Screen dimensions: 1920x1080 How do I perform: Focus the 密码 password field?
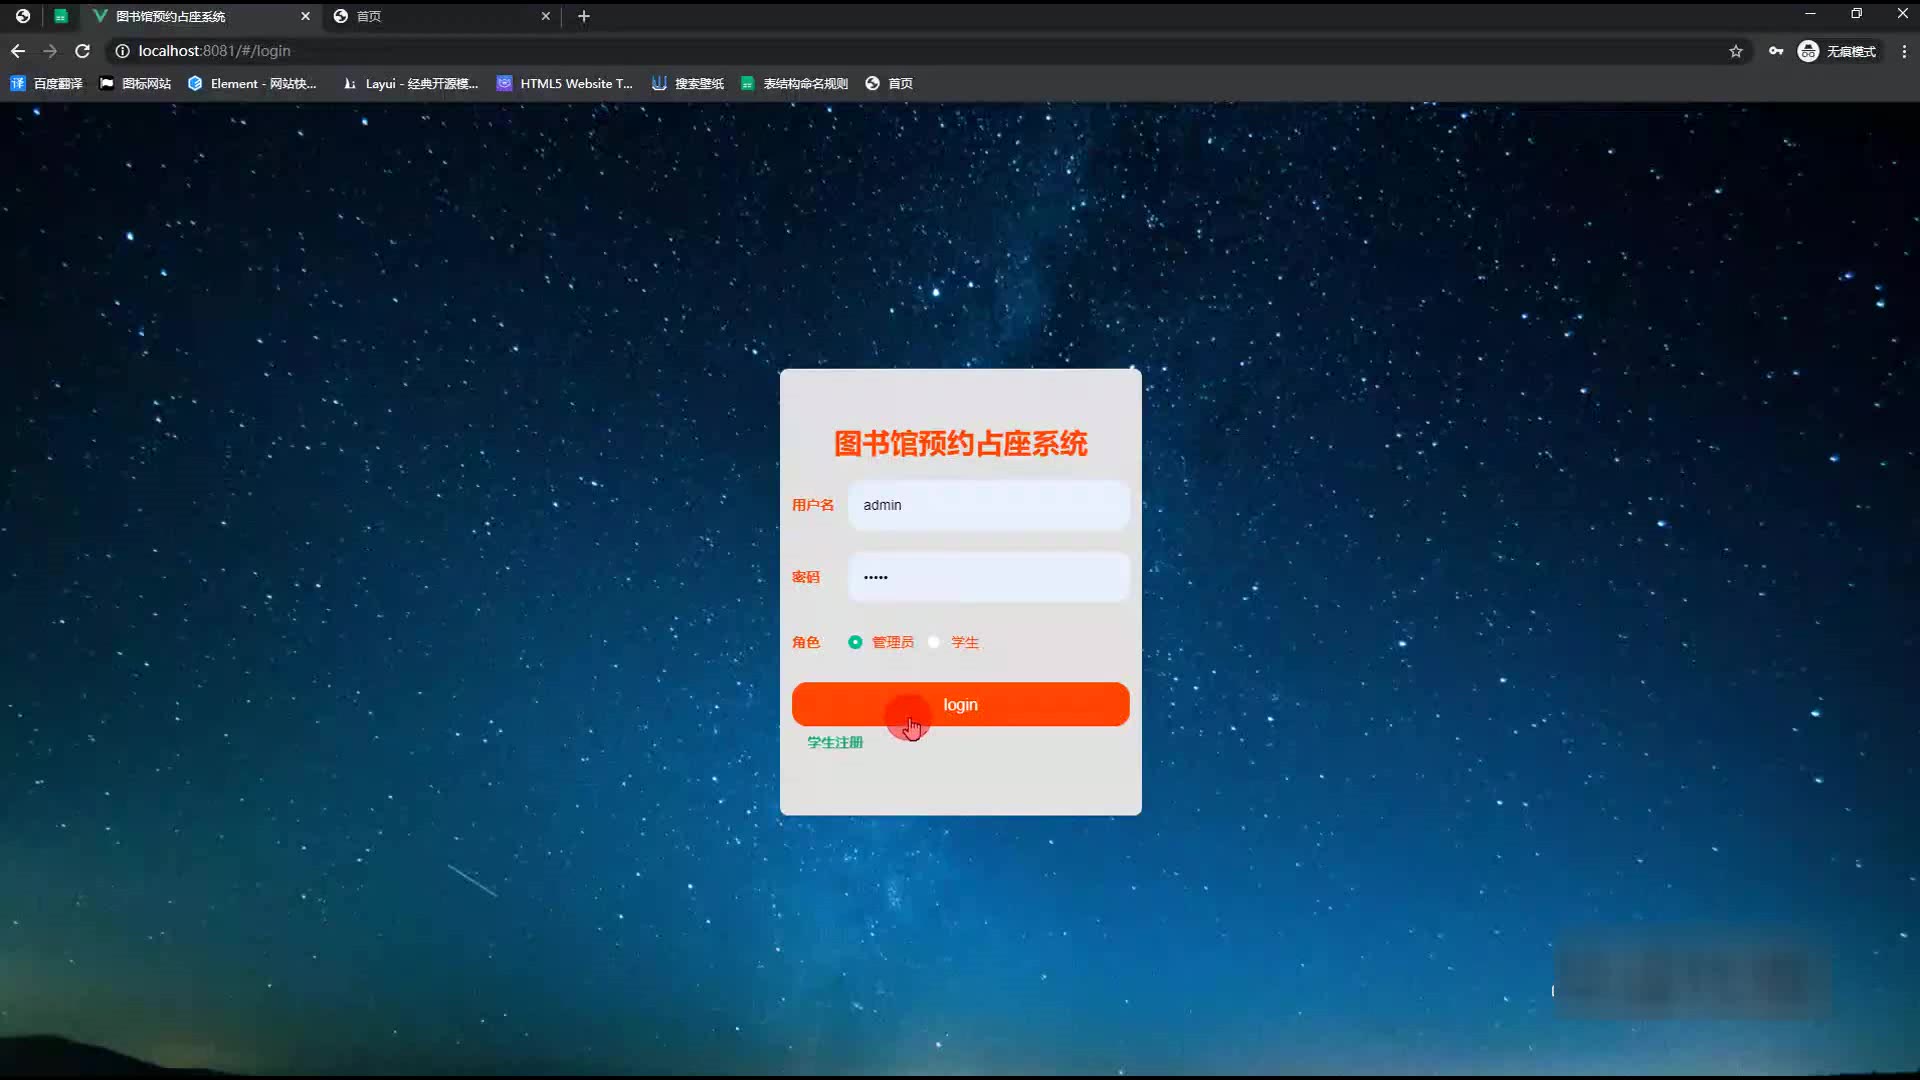click(x=988, y=577)
